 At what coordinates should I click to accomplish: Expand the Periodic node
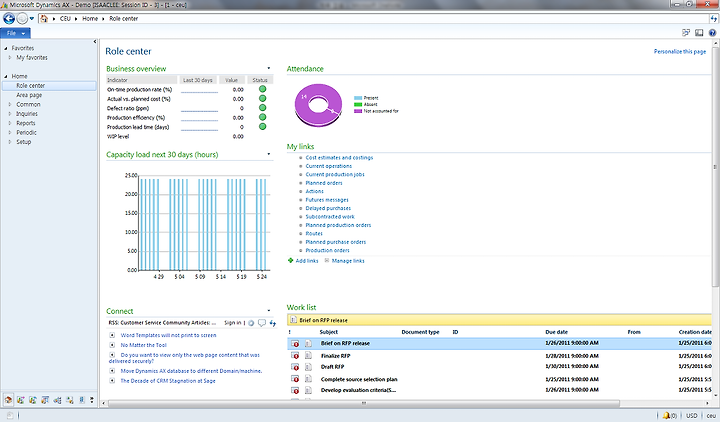[10, 132]
